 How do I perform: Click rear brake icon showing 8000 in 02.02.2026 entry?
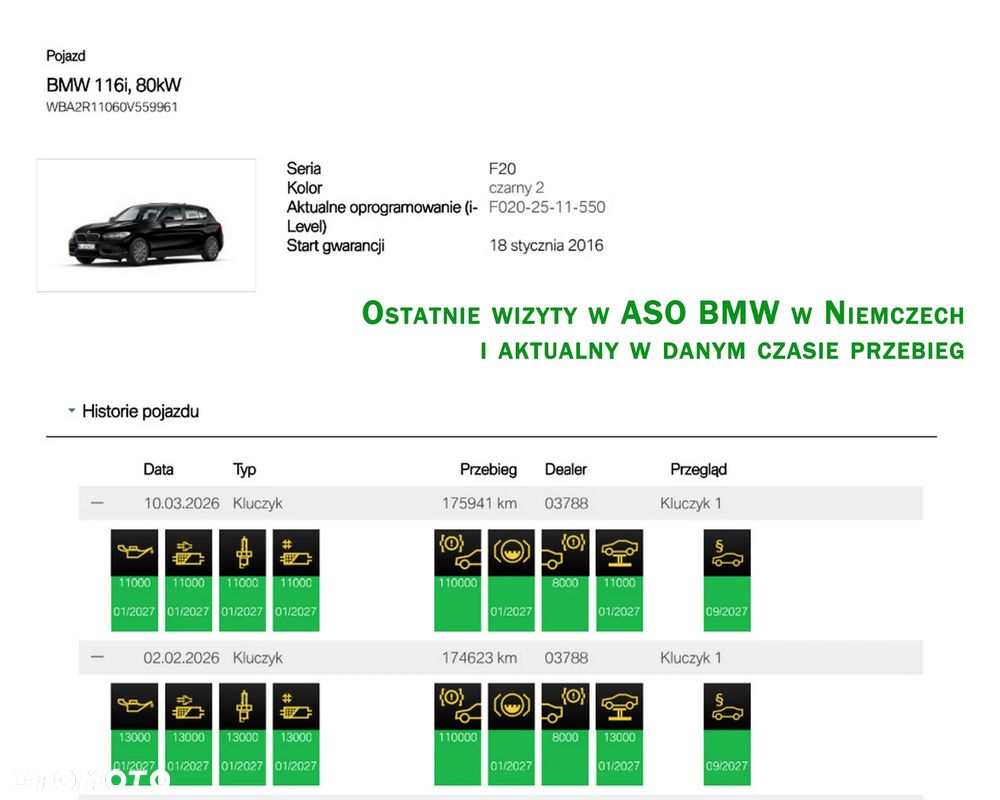coord(565,706)
